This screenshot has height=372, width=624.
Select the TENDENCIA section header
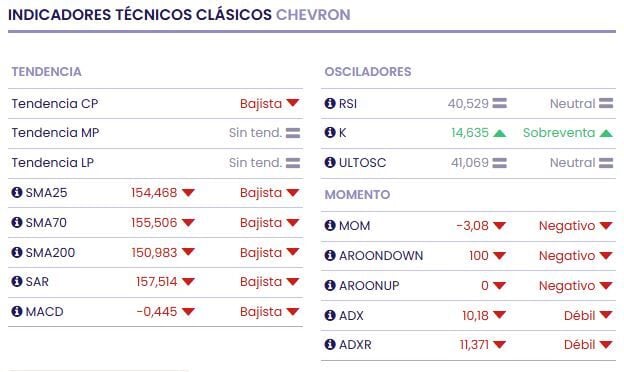click(47, 72)
